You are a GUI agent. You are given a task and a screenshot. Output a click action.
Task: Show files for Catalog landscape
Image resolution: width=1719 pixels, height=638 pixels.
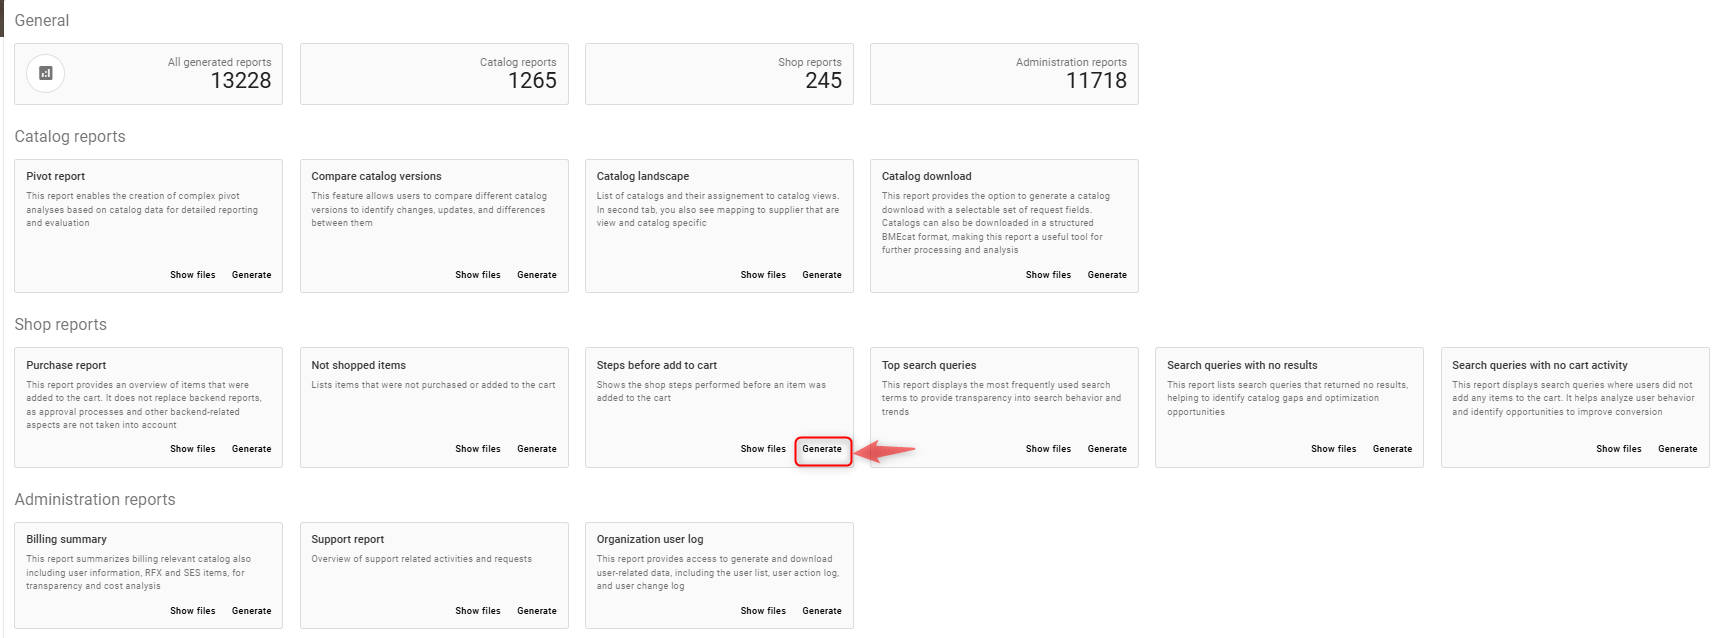(763, 275)
